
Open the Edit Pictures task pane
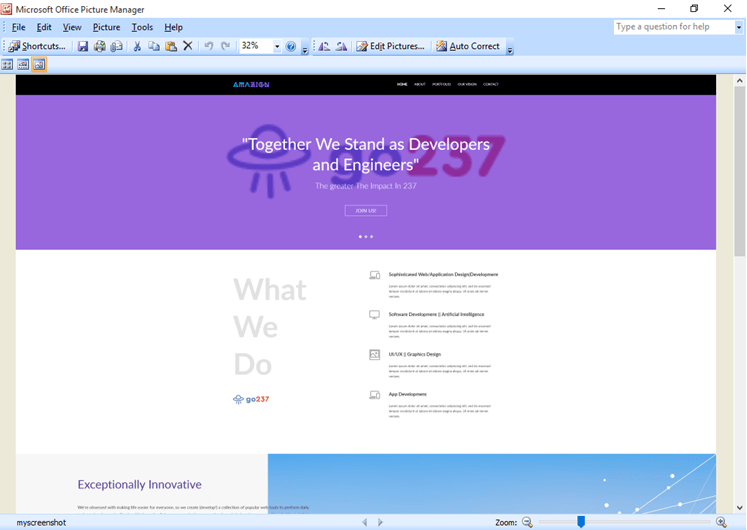click(x=390, y=46)
